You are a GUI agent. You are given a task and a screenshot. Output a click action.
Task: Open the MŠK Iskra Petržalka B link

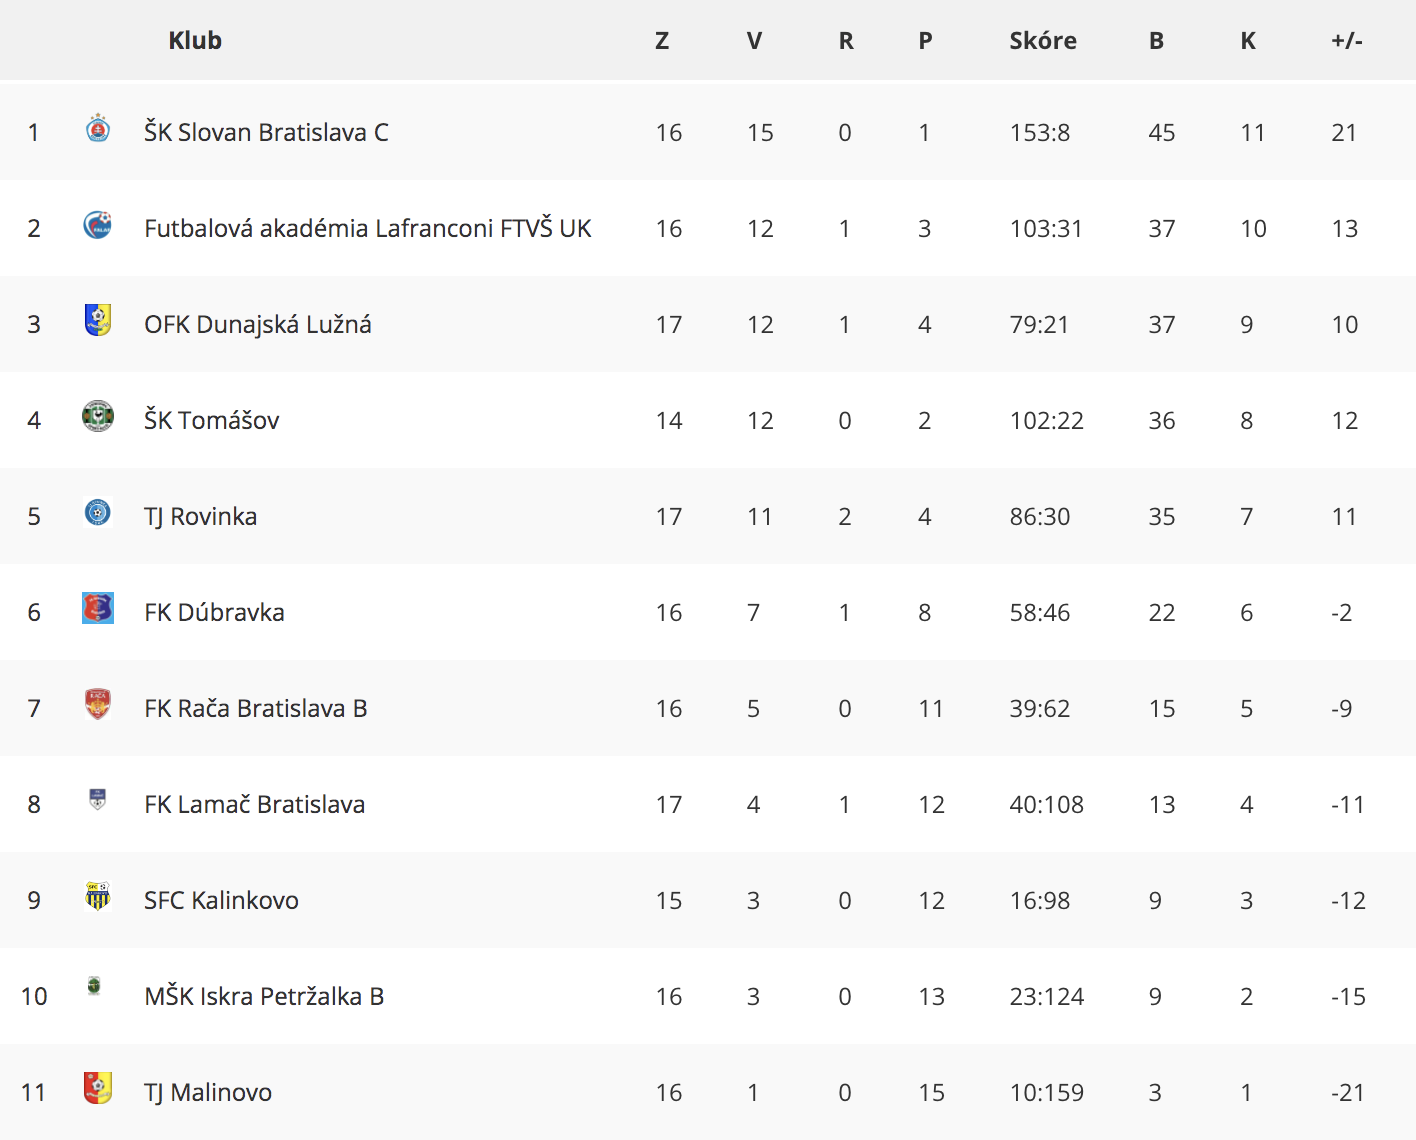coord(264,996)
